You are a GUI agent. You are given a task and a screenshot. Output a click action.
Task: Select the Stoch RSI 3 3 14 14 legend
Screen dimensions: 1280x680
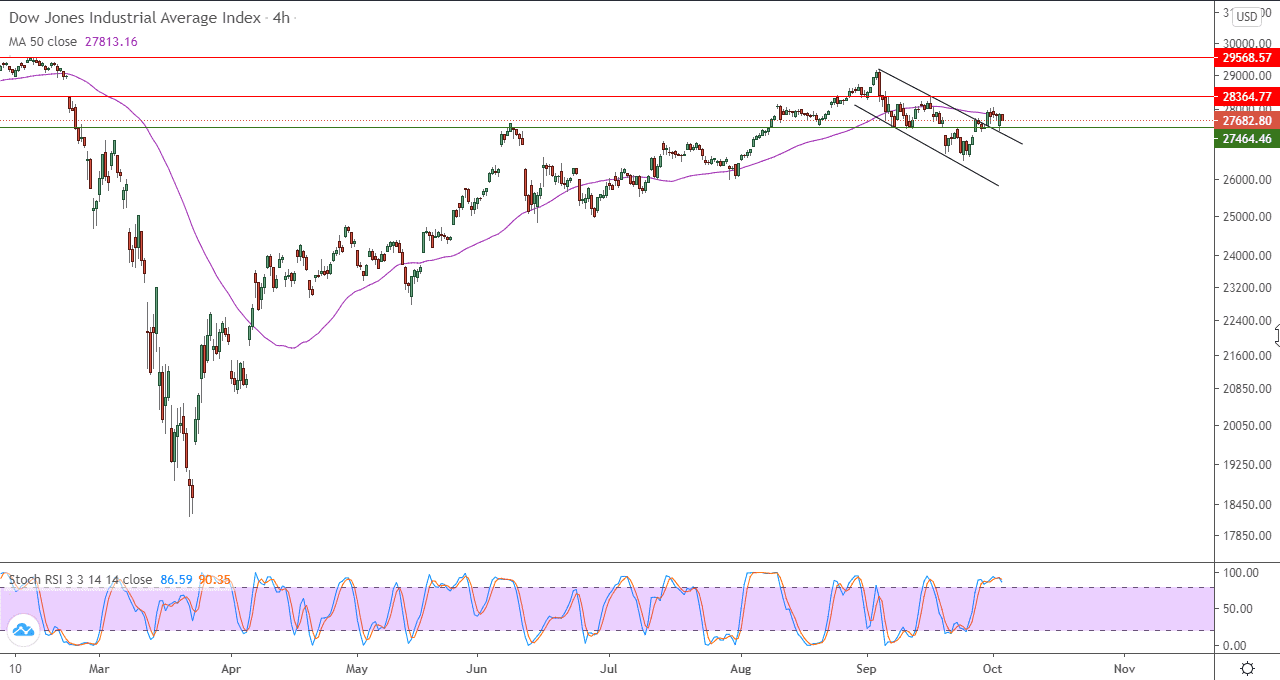coord(81,579)
